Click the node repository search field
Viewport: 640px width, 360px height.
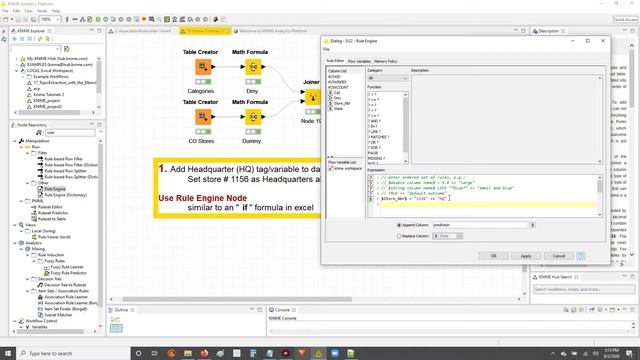70,133
